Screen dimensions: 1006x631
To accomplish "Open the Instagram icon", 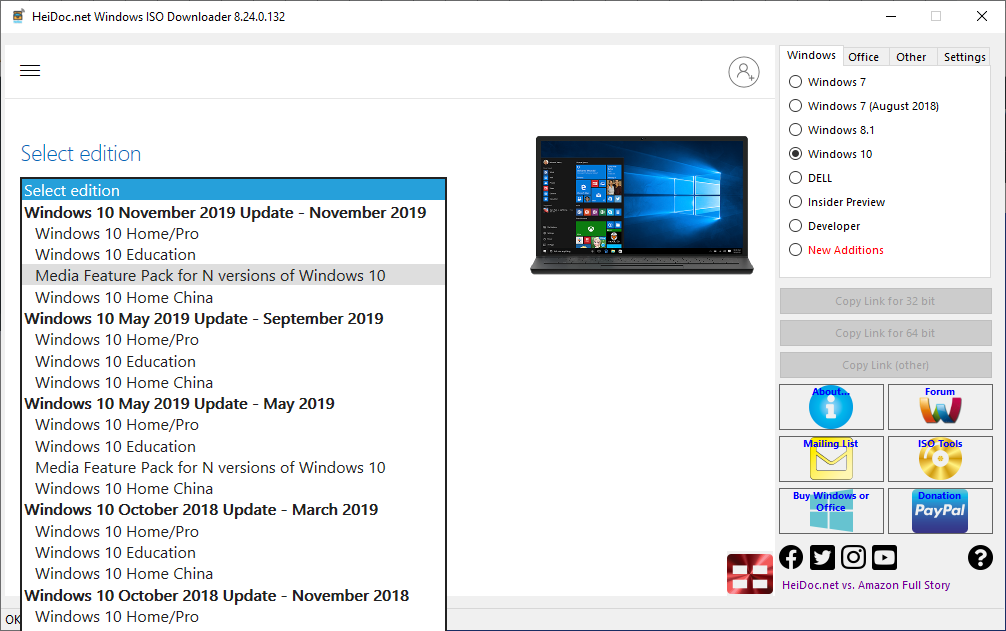I will [x=853, y=557].
